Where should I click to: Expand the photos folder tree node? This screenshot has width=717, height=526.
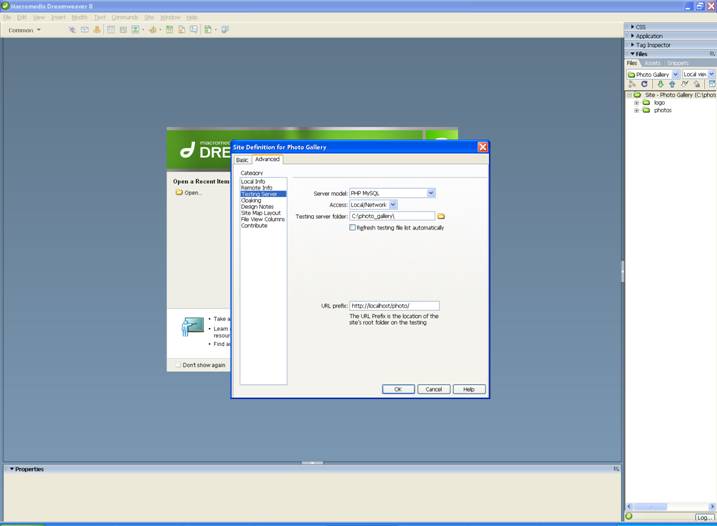point(637,110)
